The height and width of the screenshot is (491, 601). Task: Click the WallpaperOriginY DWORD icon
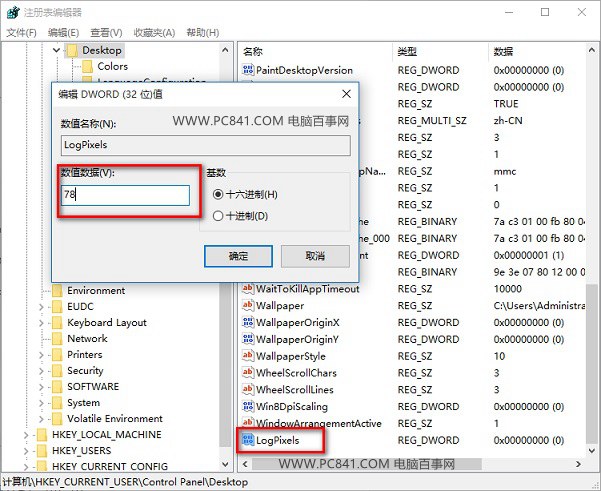click(248, 339)
